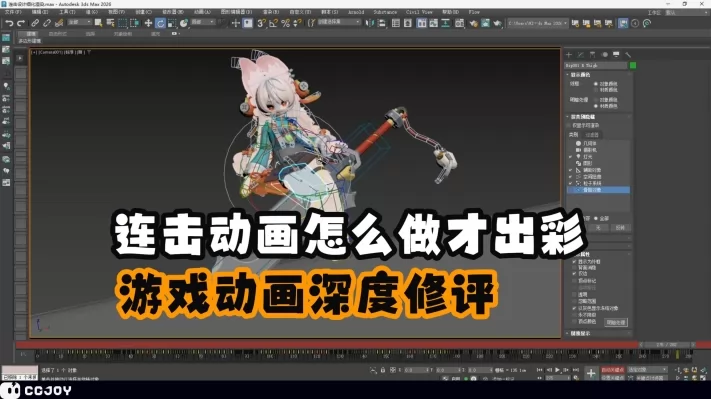
Task: Click the 反转 button in category list
Action: 620,228
